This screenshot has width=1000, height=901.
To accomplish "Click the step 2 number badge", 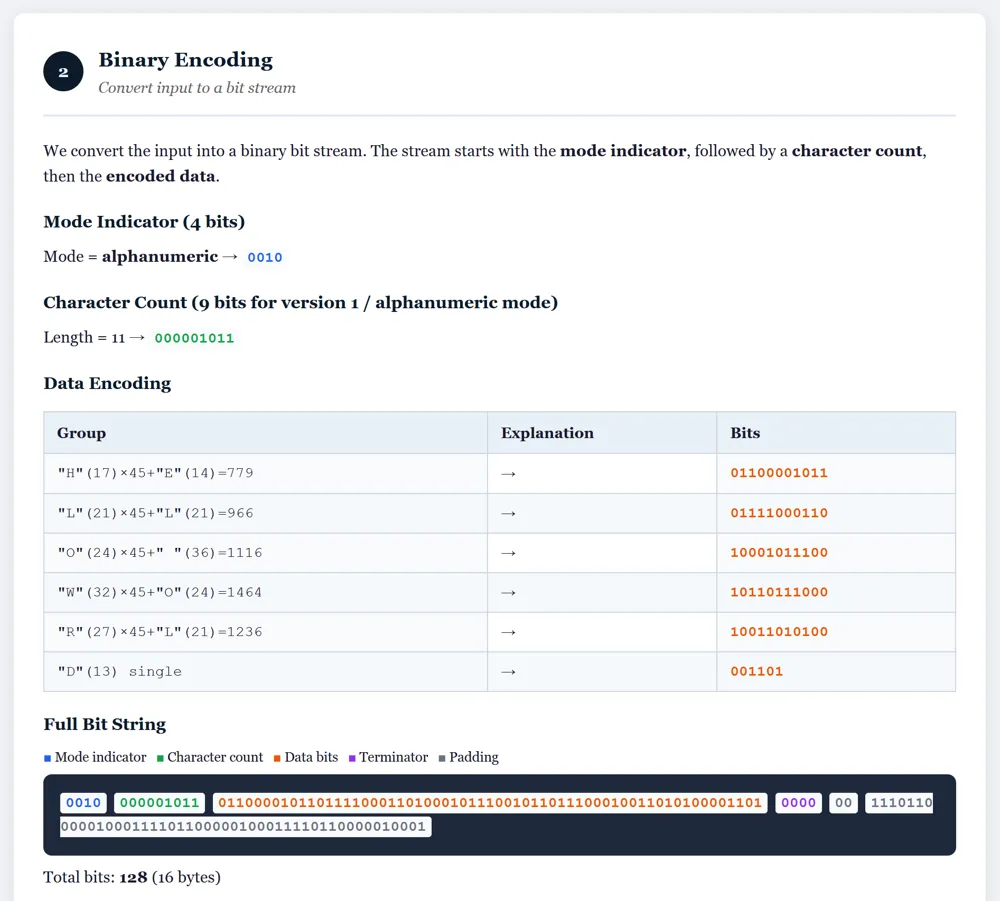I will (63, 72).
